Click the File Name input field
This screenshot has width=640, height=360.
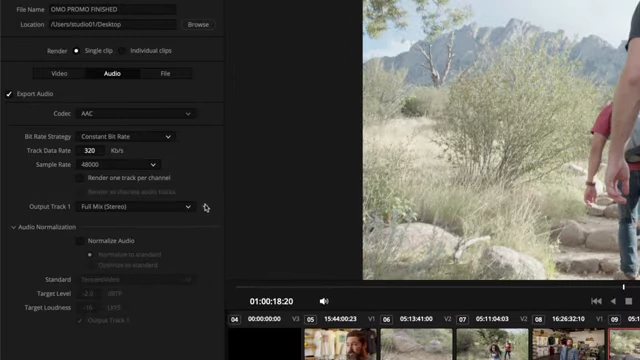[113, 9]
